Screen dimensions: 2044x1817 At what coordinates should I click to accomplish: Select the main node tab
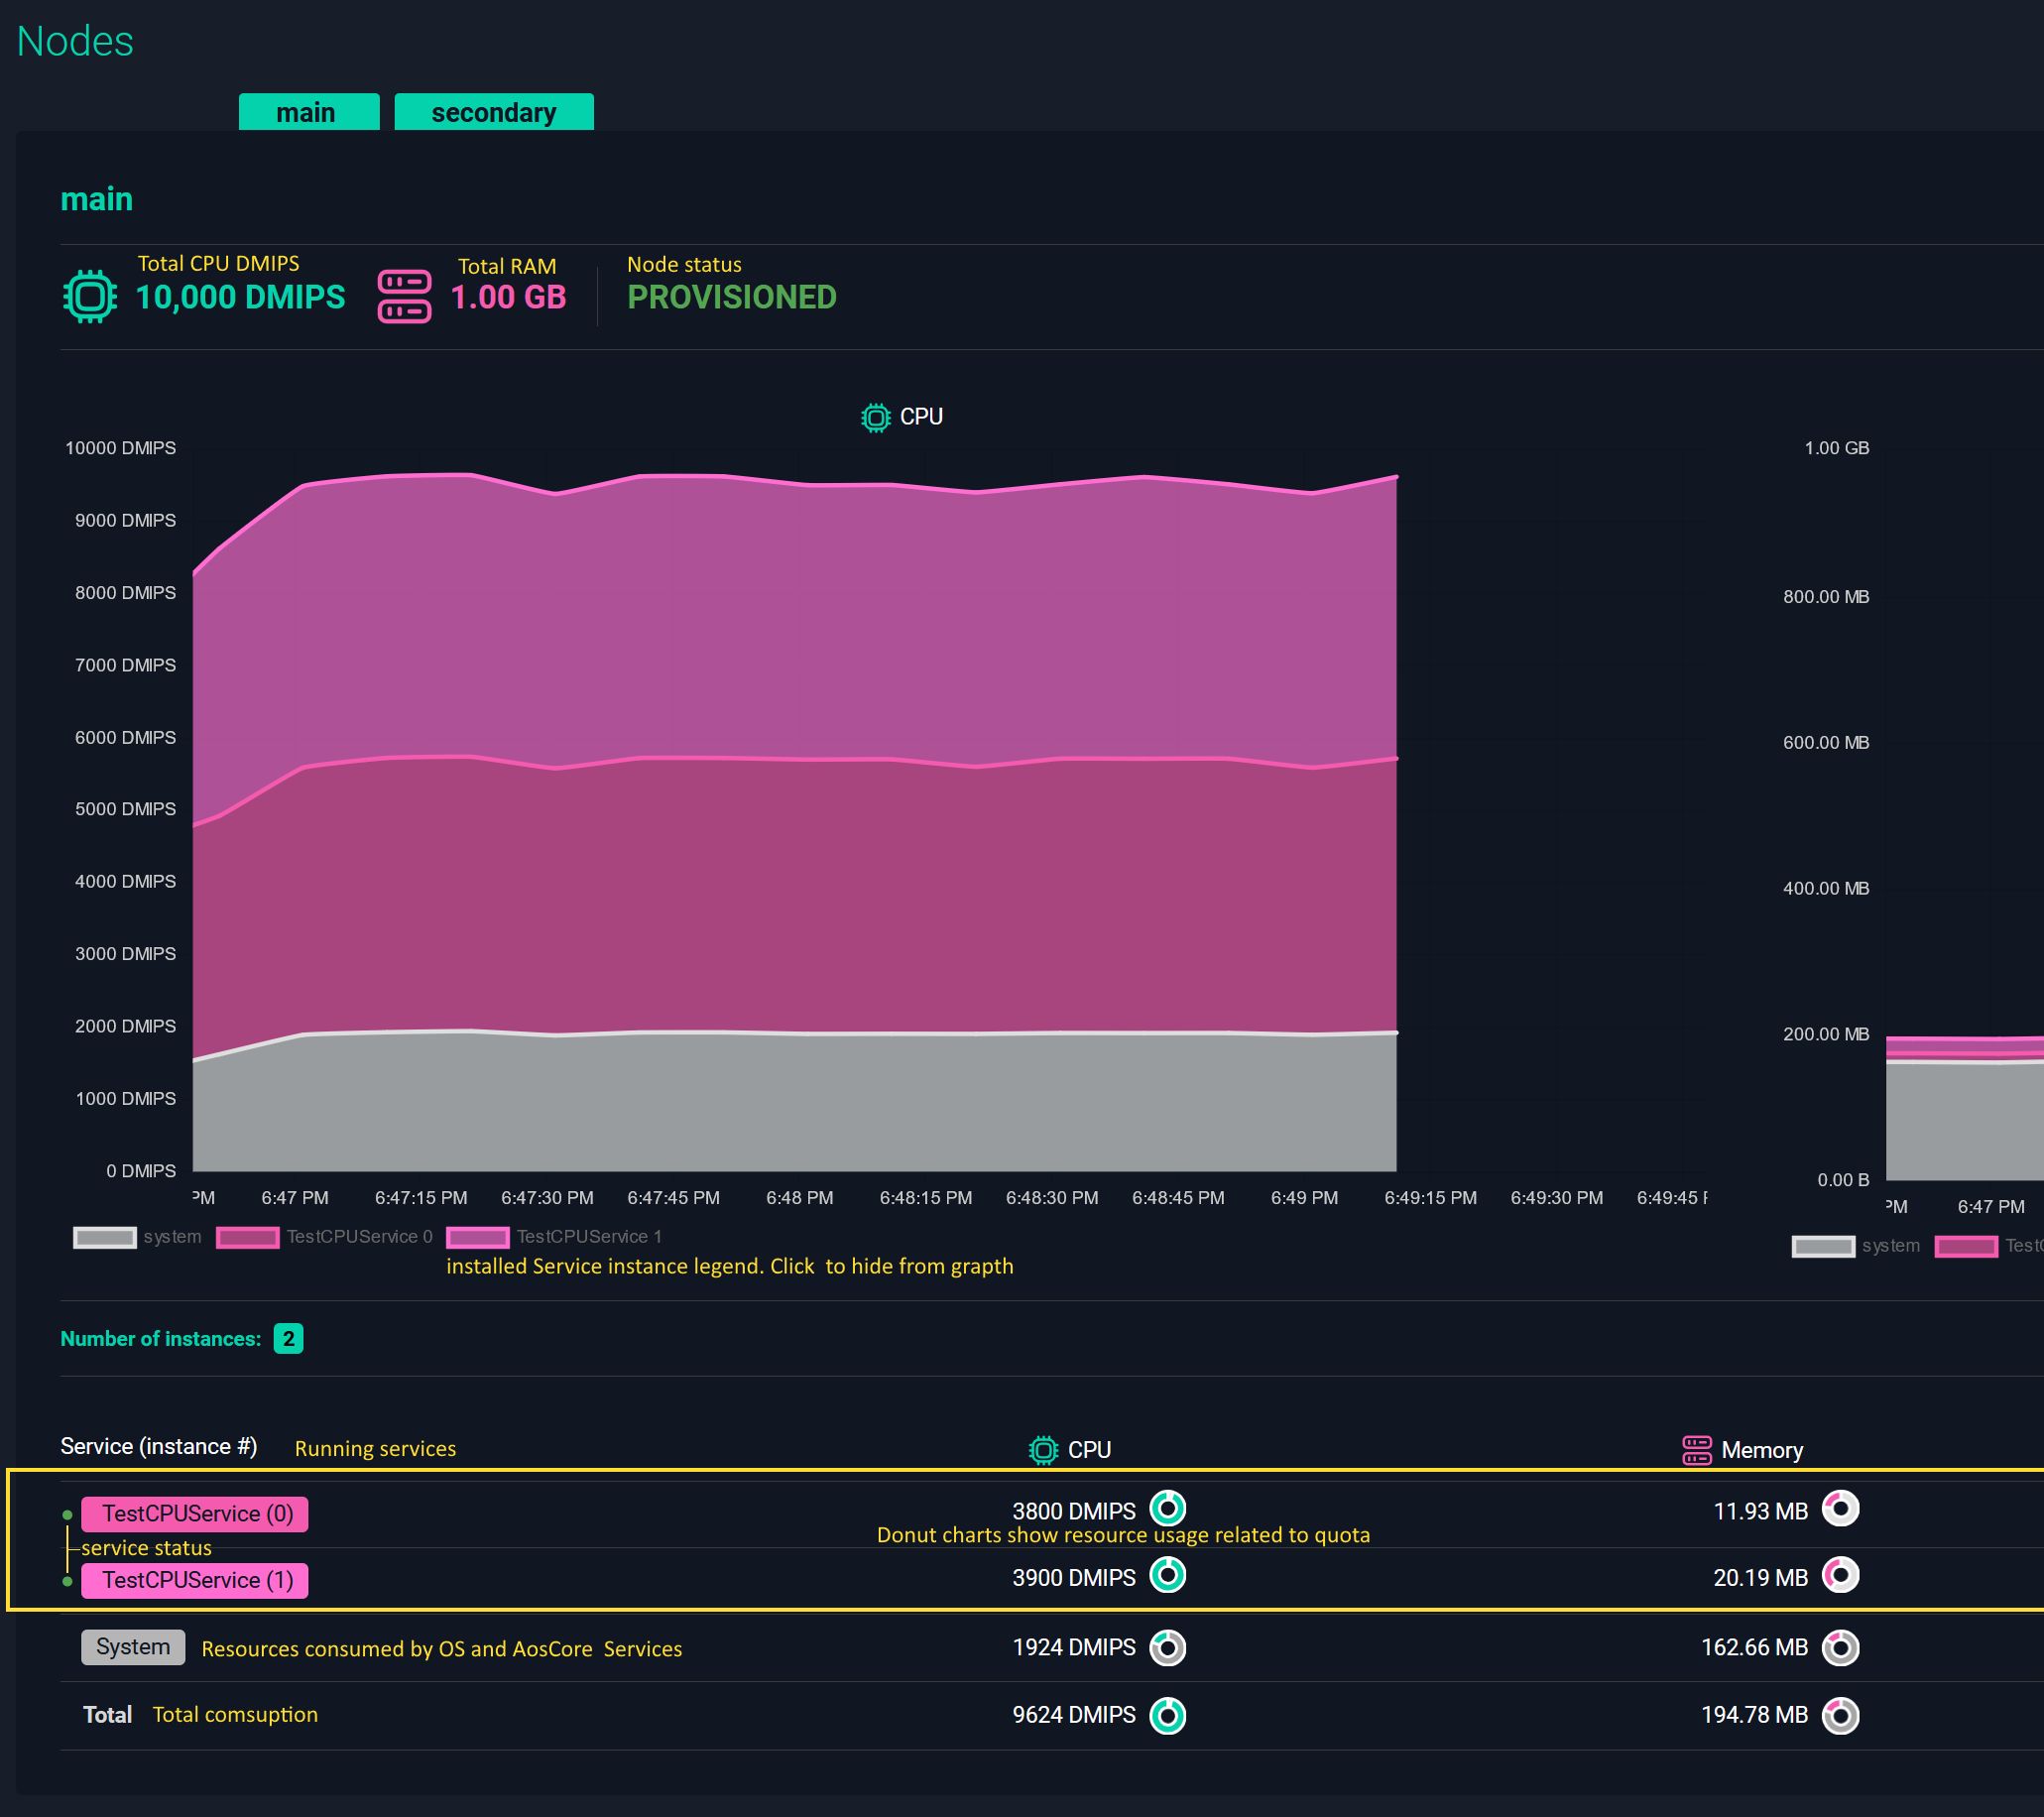tap(306, 110)
